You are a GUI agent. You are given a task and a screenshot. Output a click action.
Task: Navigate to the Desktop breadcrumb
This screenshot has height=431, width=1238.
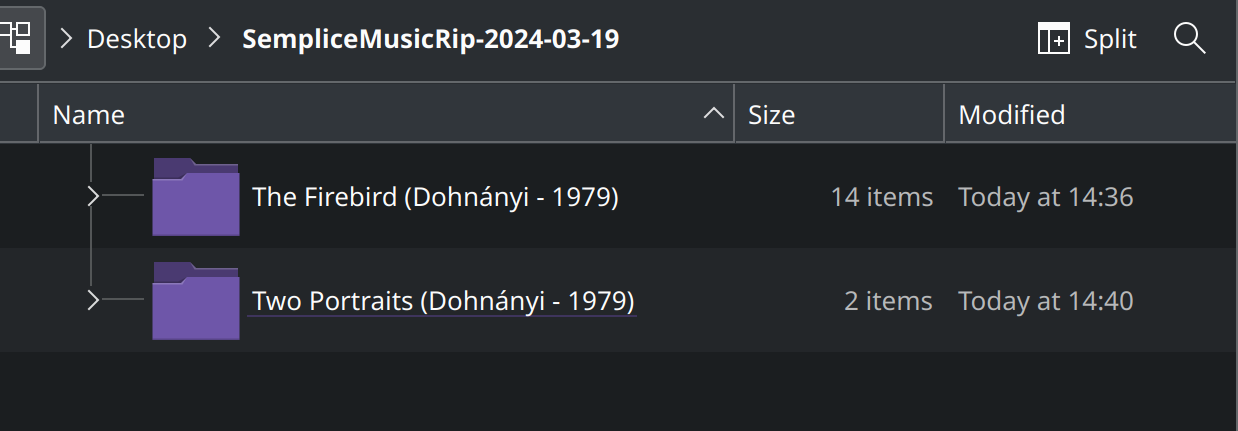(137, 39)
